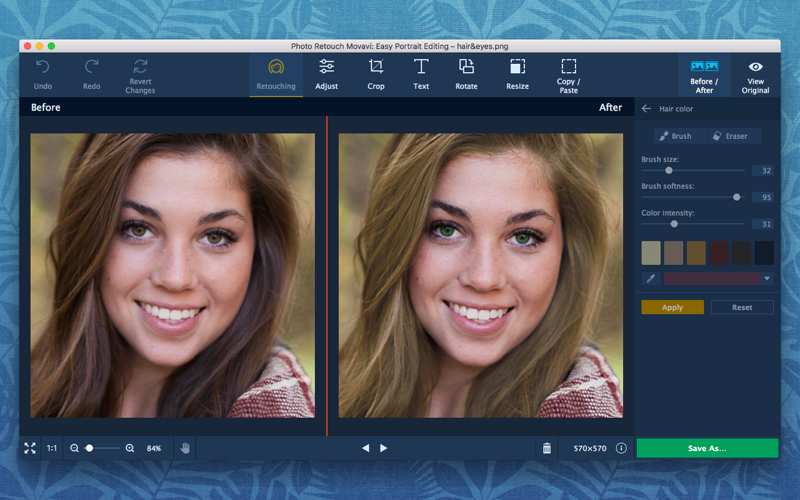Set zoom to 1:1

pos(52,448)
